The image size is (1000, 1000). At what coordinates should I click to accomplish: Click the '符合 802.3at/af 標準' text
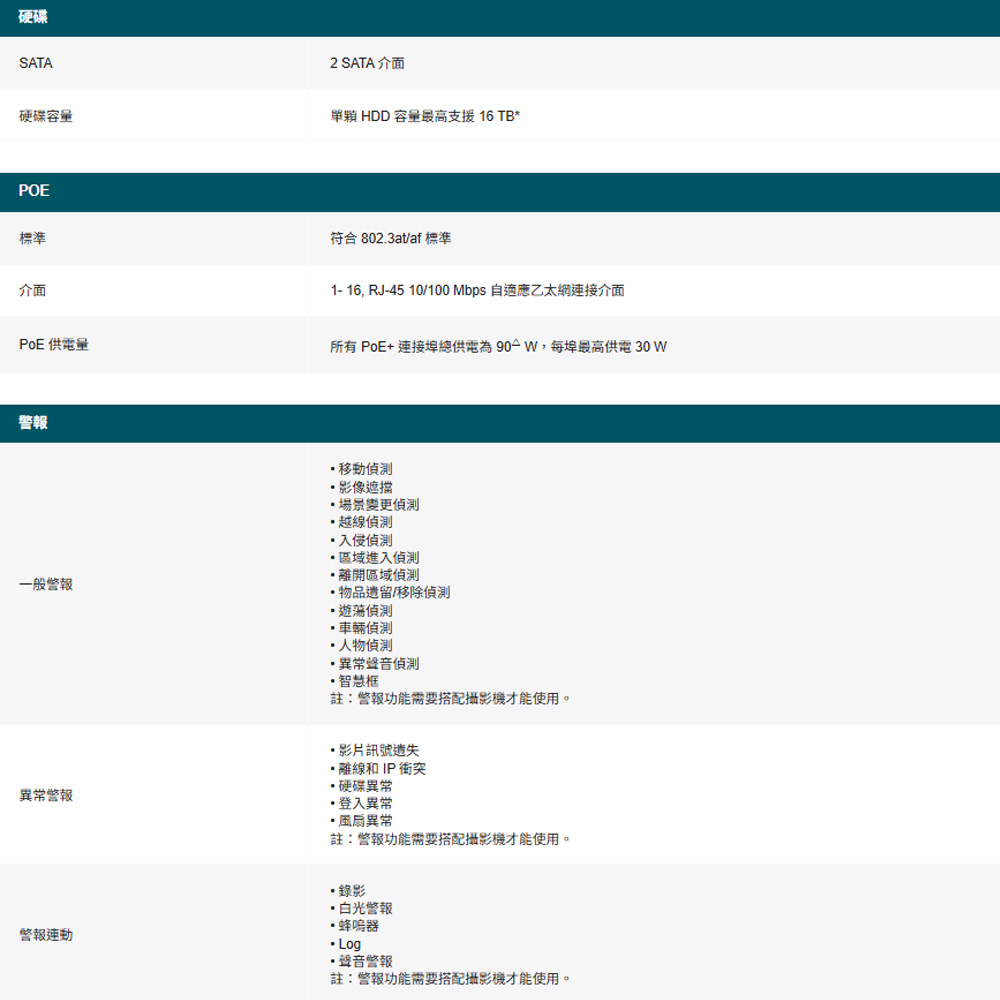coord(390,239)
